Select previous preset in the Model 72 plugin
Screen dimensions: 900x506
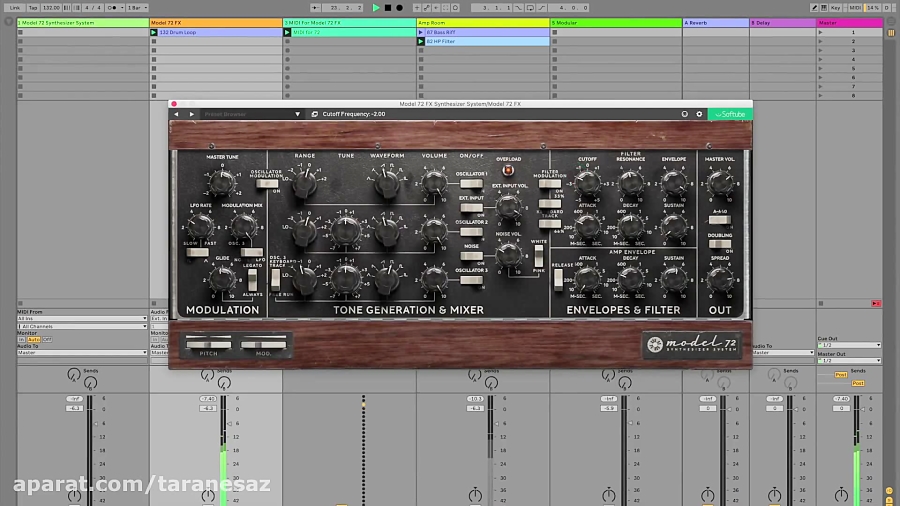tap(176, 114)
